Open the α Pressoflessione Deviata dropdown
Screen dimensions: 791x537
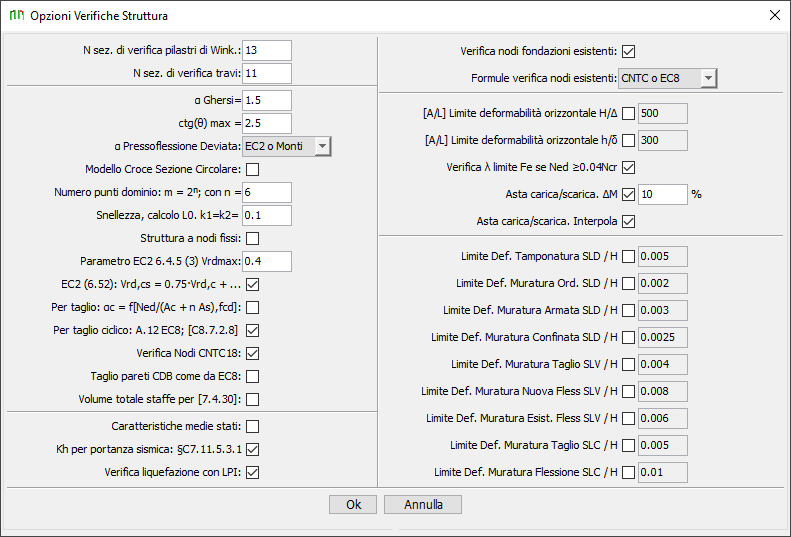point(287,146)
